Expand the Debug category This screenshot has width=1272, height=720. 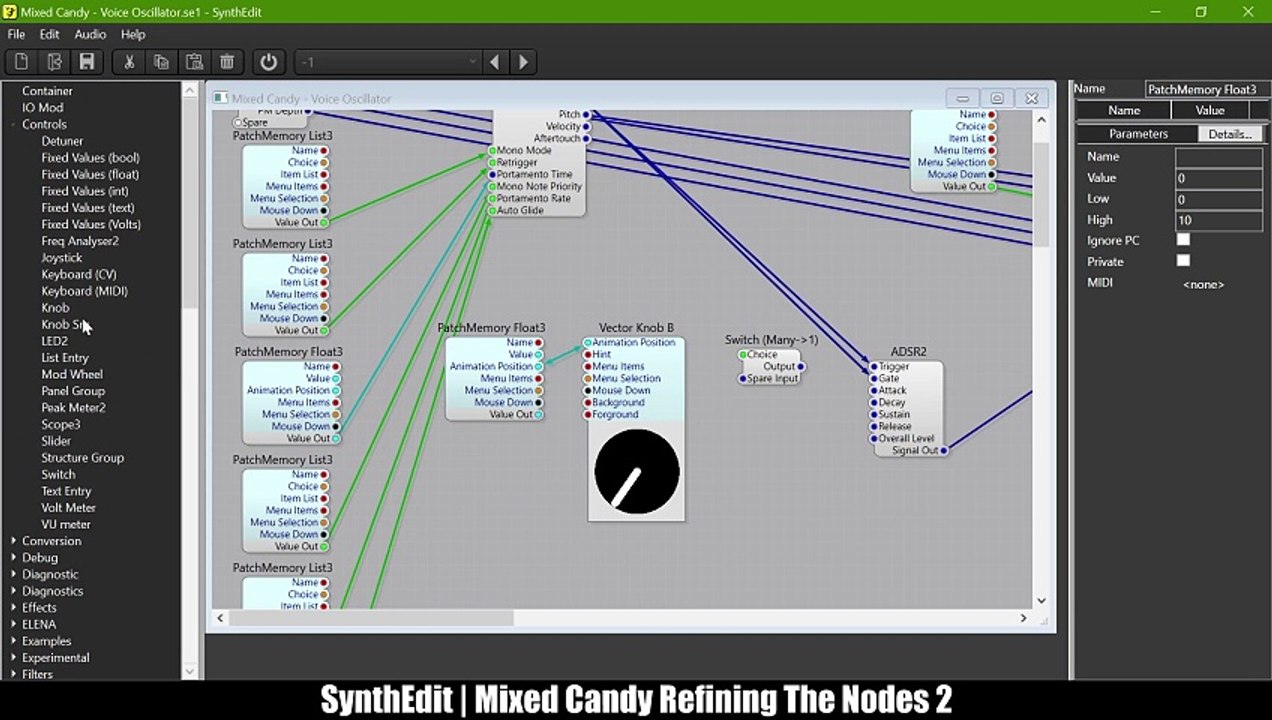coord(13,558)
